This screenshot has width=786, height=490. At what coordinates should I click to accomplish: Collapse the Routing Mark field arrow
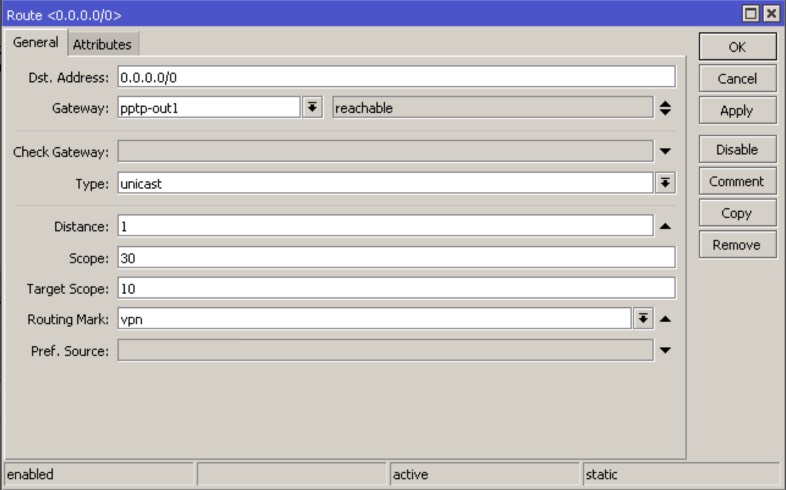666,319
